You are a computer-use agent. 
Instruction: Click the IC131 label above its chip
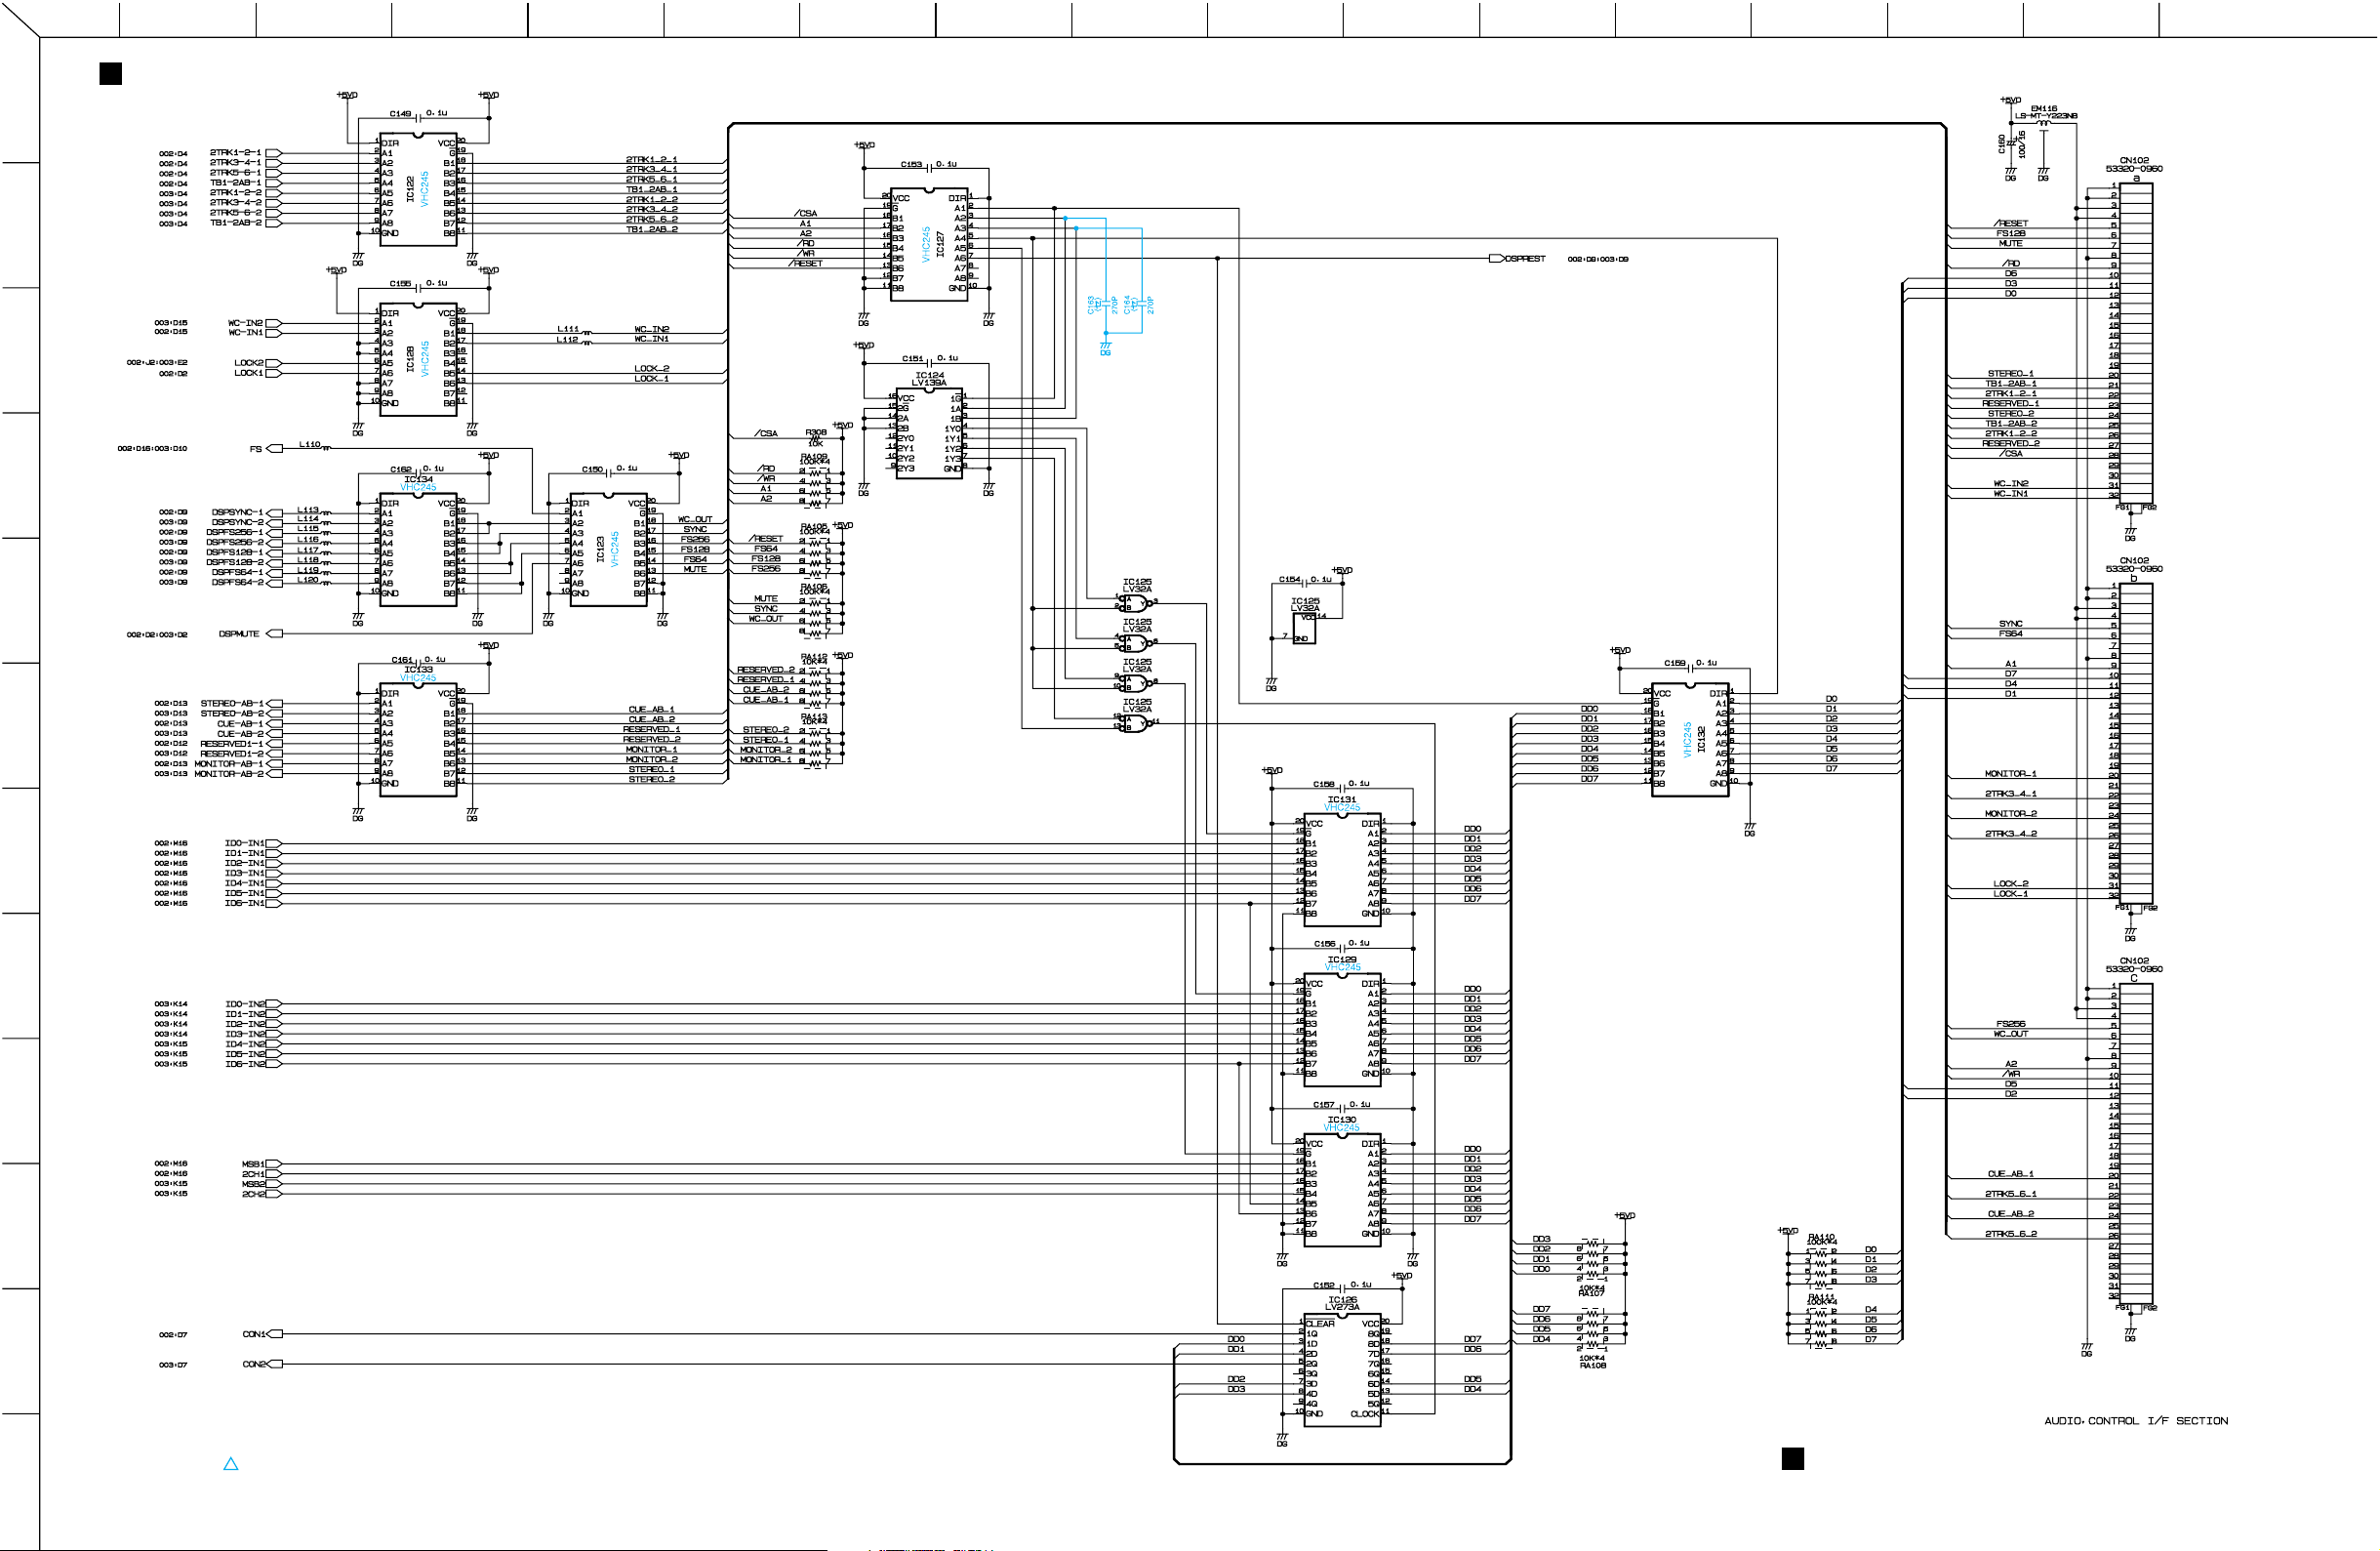coord(1342,799)
